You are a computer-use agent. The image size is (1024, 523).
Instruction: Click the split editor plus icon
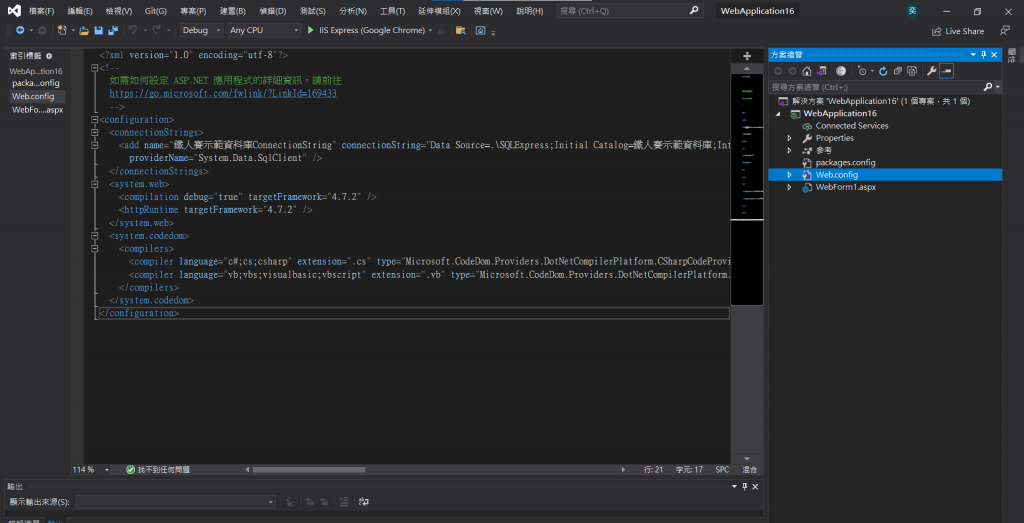tap(747, 56)
